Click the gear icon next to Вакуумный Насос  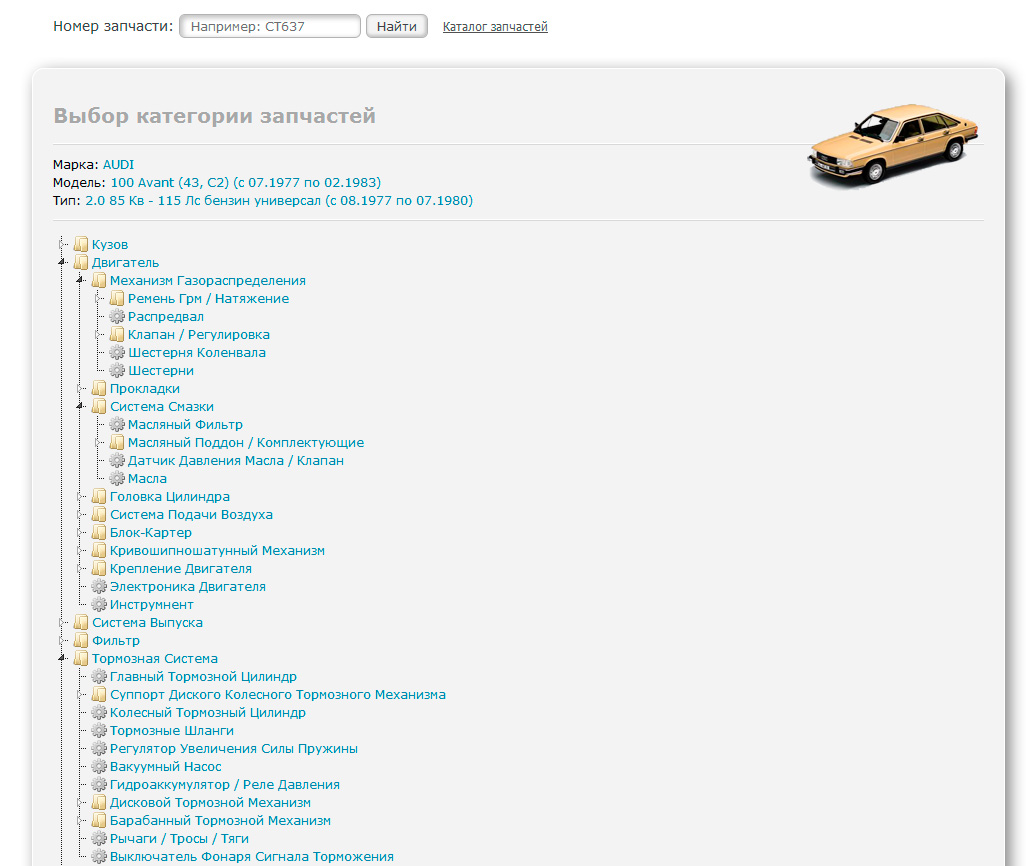(x=99, y=767)
